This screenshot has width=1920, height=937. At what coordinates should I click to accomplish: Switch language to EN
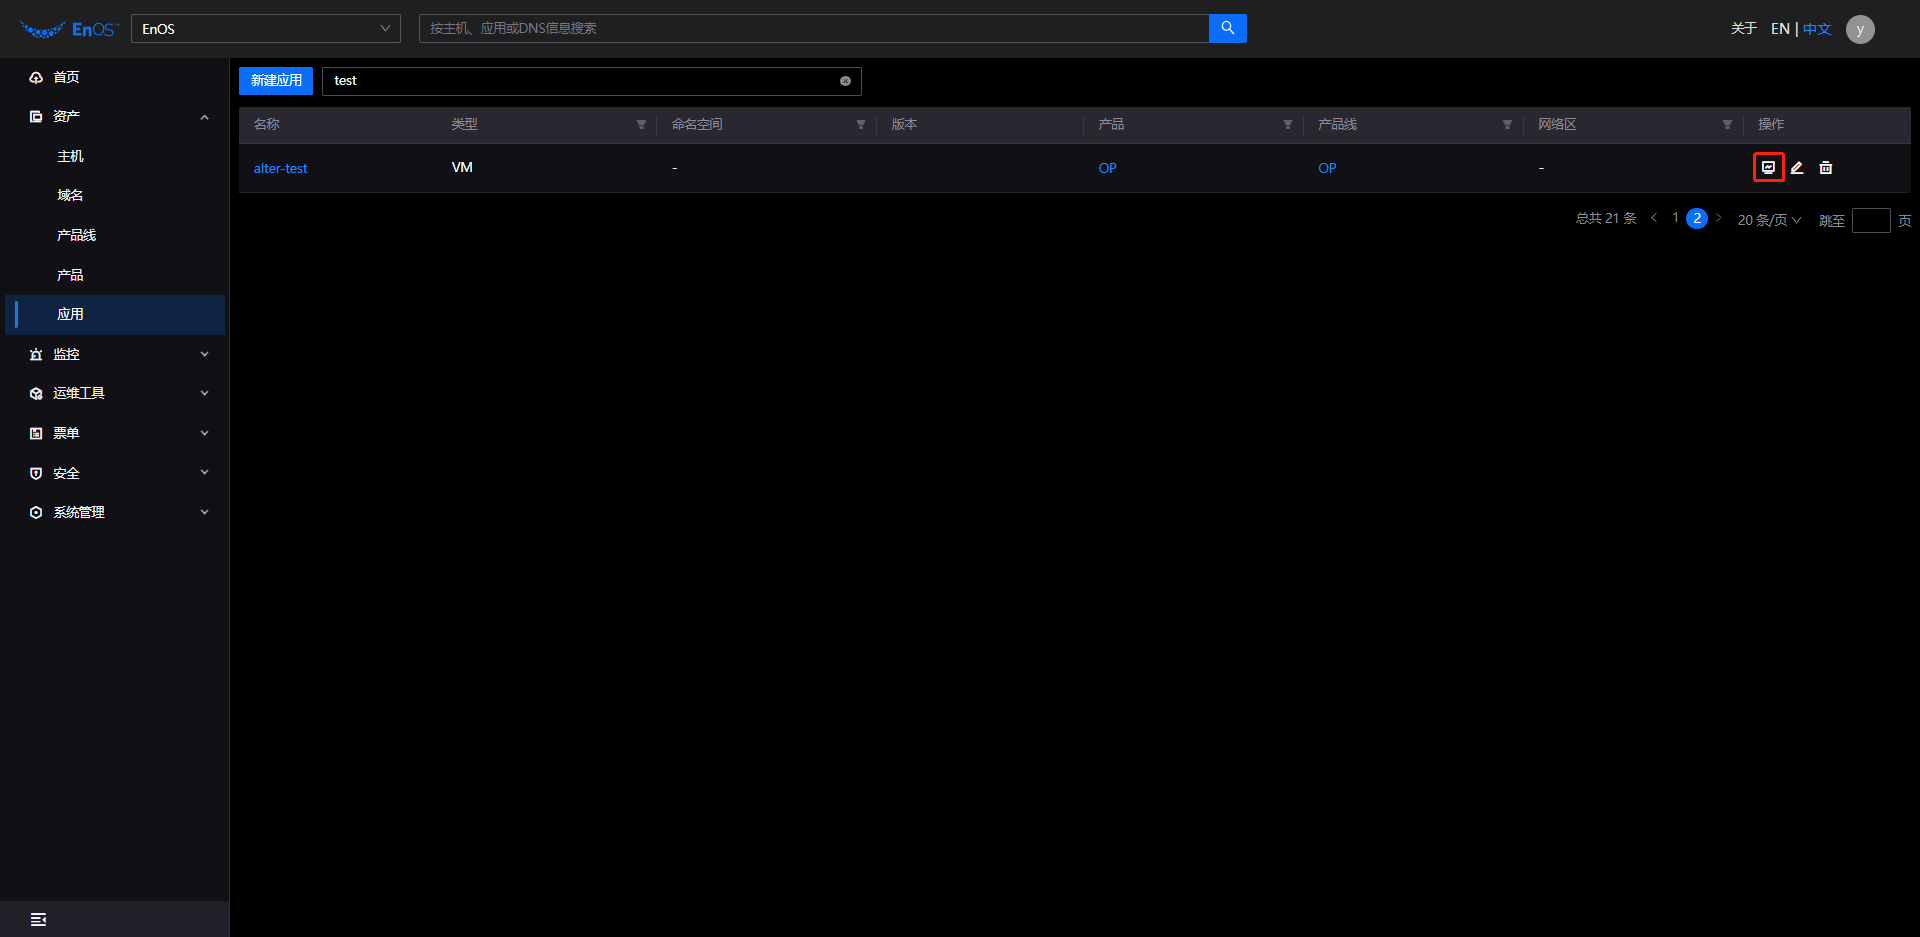1780,29
